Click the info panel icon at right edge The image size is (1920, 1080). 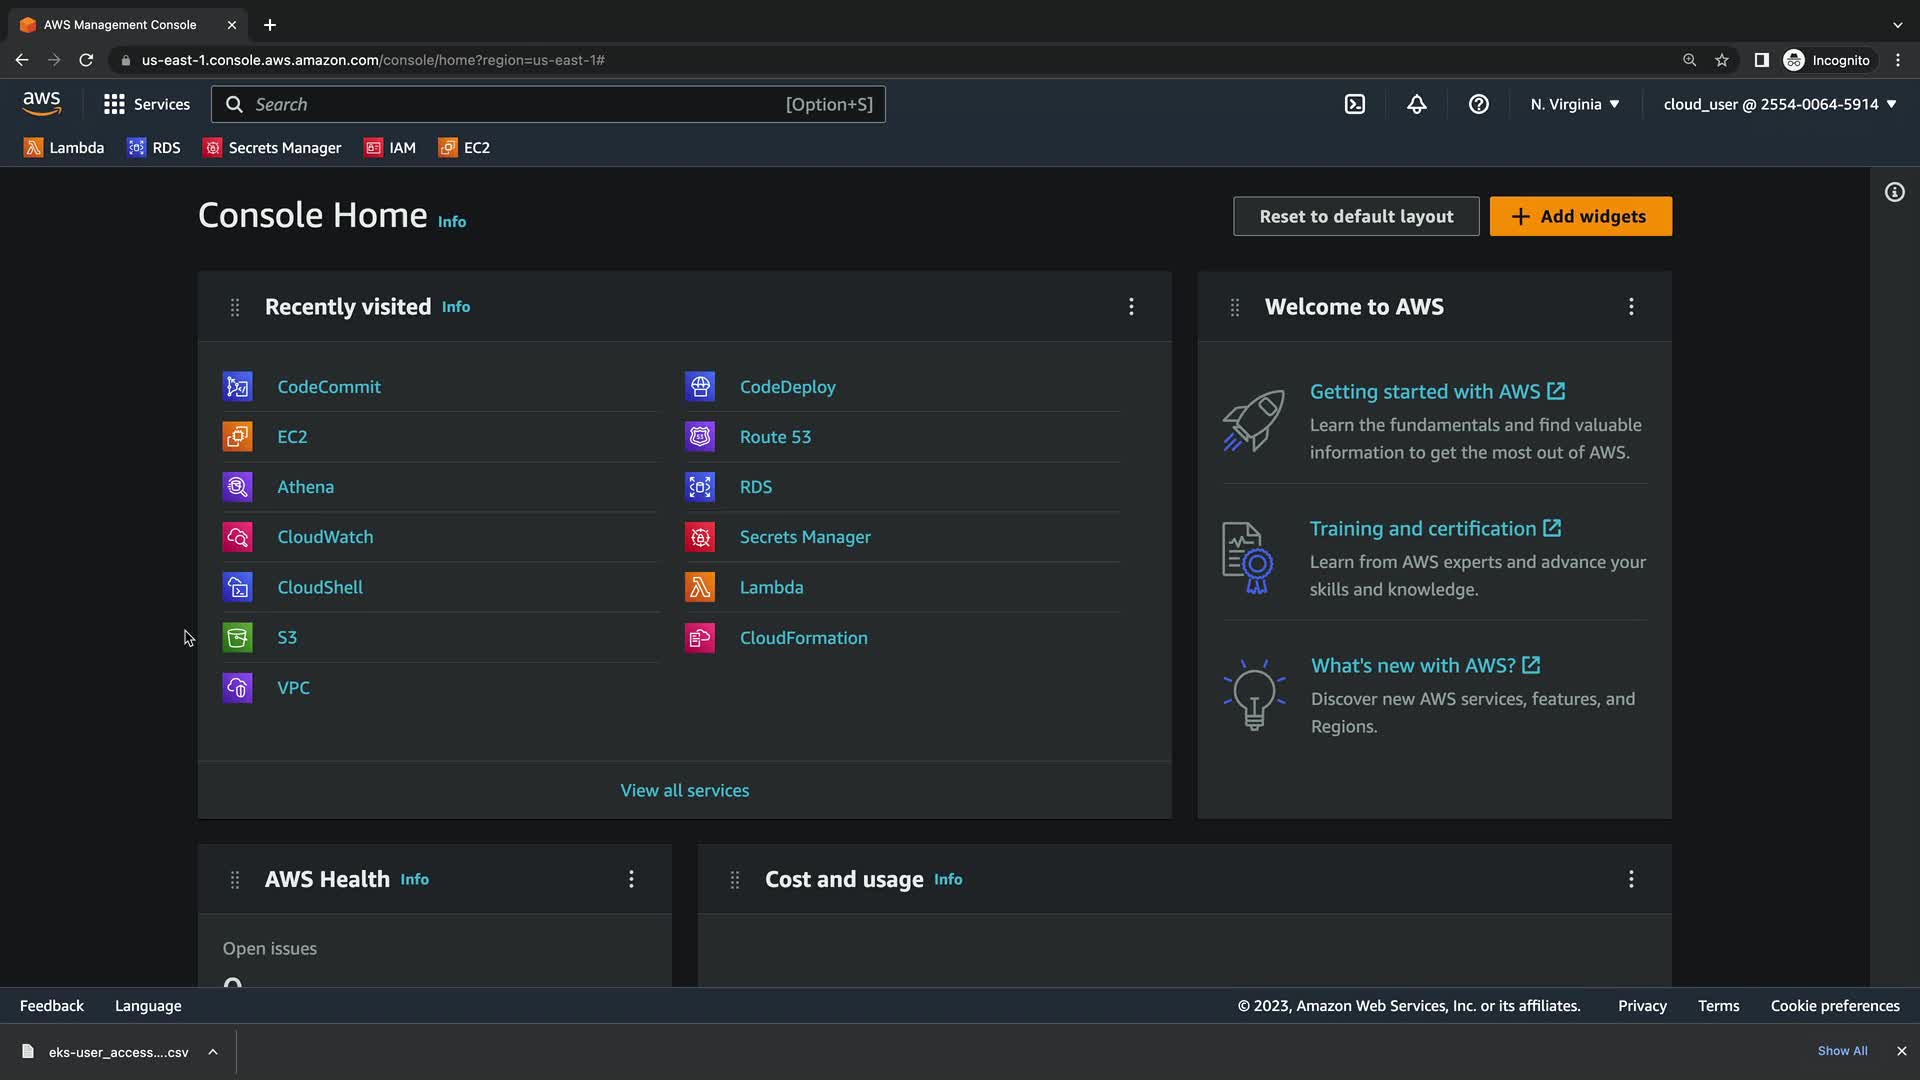1894,192
